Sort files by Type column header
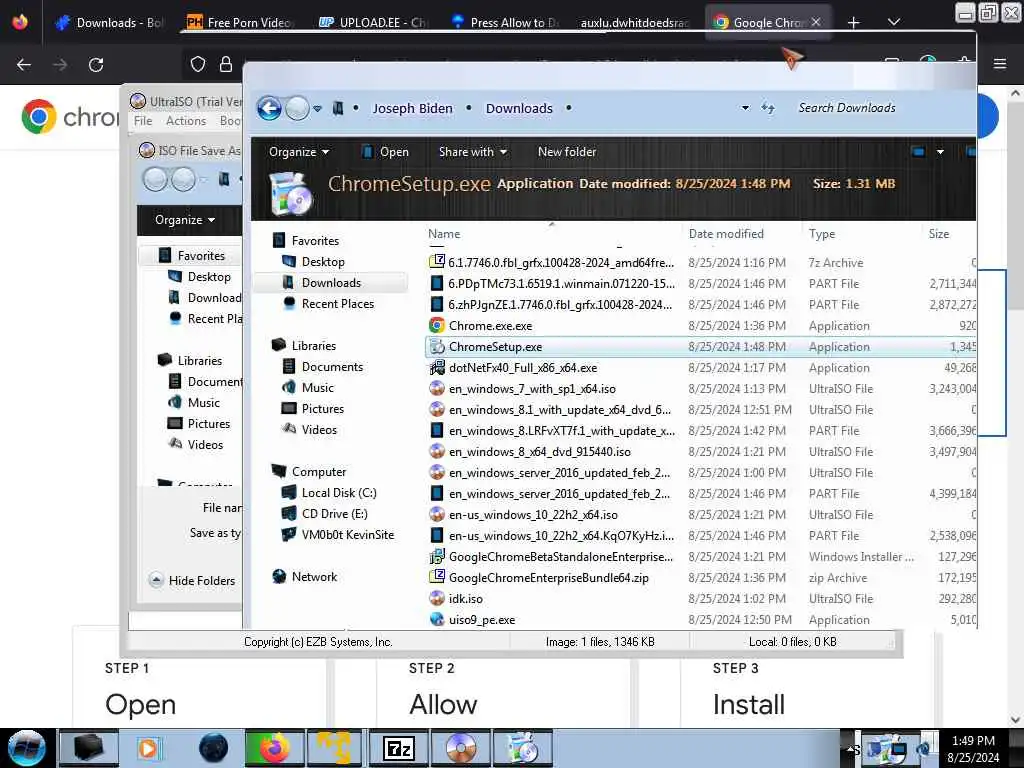Image resolution: width=1024 pixels, height=768 pixels. coord(822,234)
